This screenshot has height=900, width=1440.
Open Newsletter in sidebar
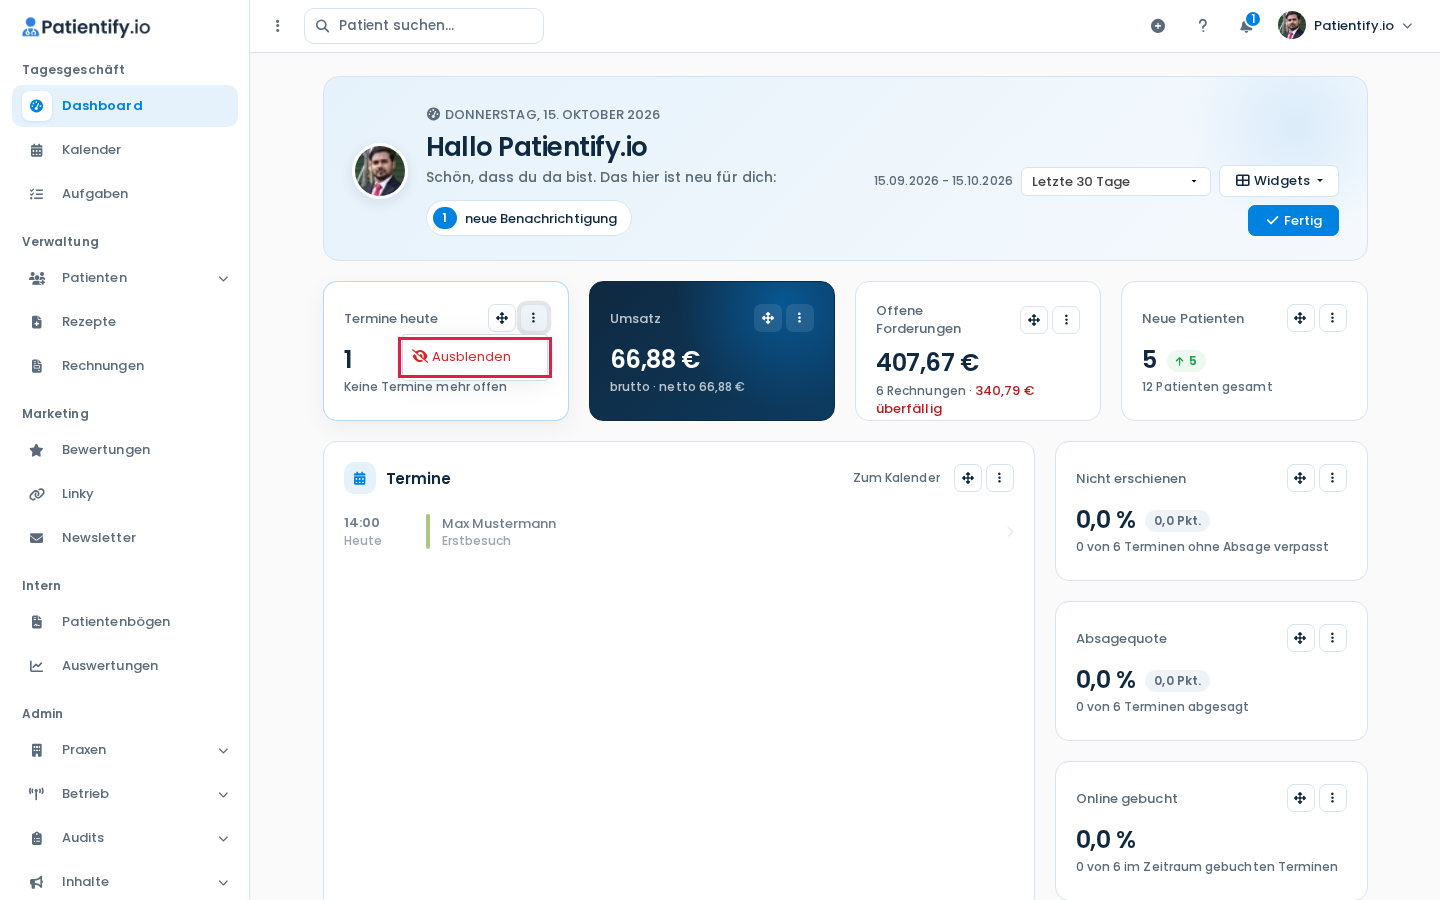(x=125, y=538)
